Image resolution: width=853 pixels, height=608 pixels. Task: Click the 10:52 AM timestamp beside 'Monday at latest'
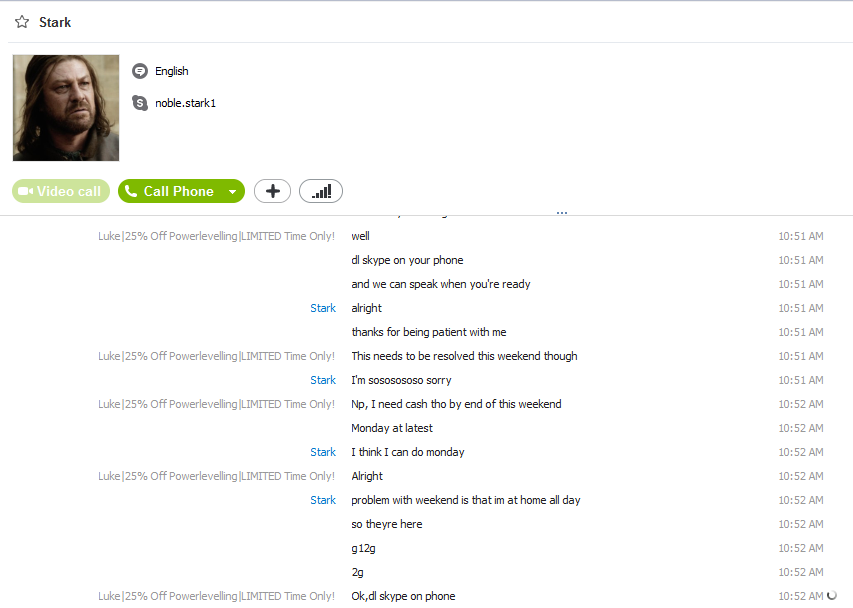point(801,429)
